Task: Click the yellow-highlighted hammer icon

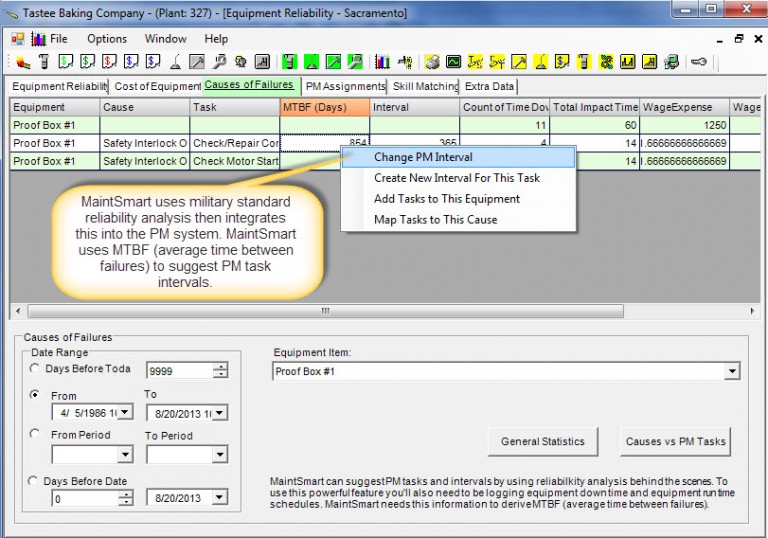Action: coord(519,62)
